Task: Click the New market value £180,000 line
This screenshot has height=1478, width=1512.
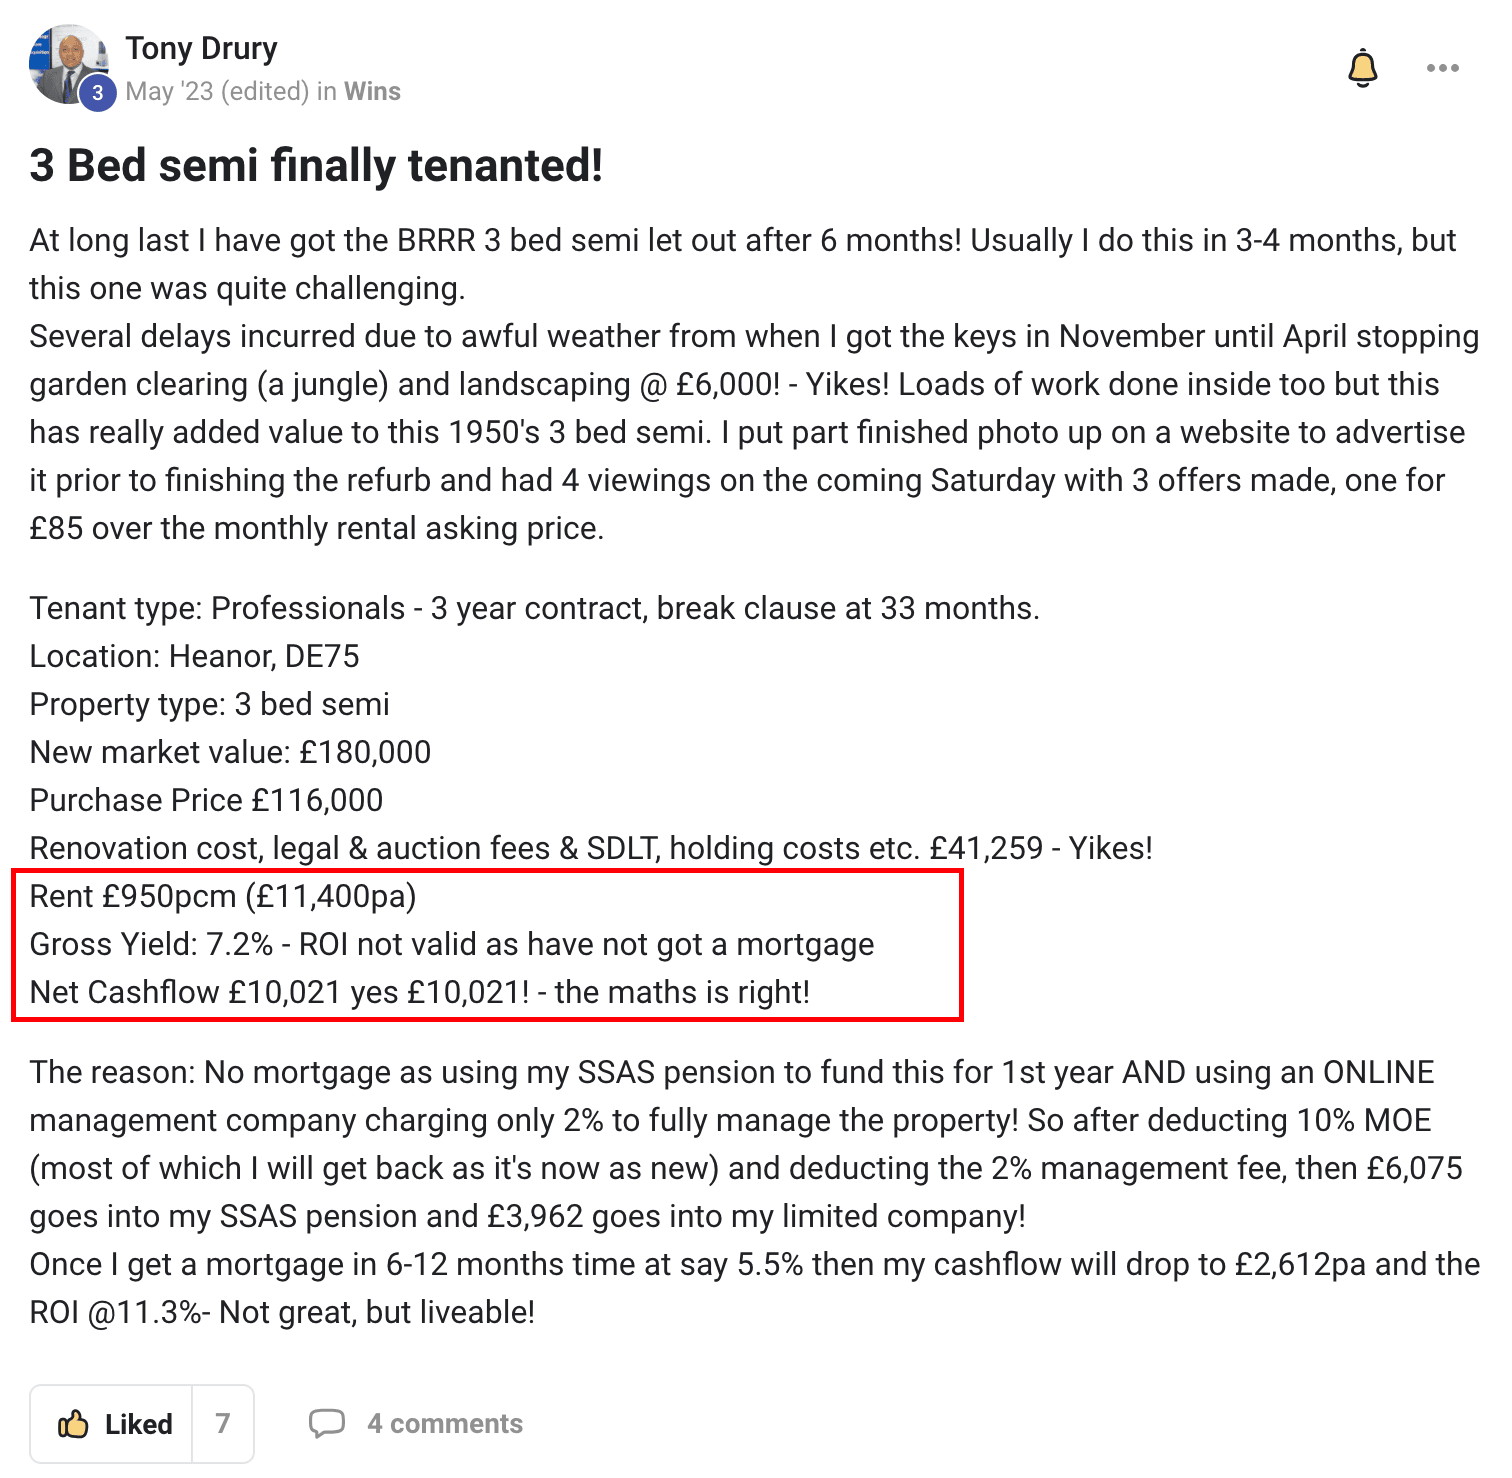Action: point(230,752)
